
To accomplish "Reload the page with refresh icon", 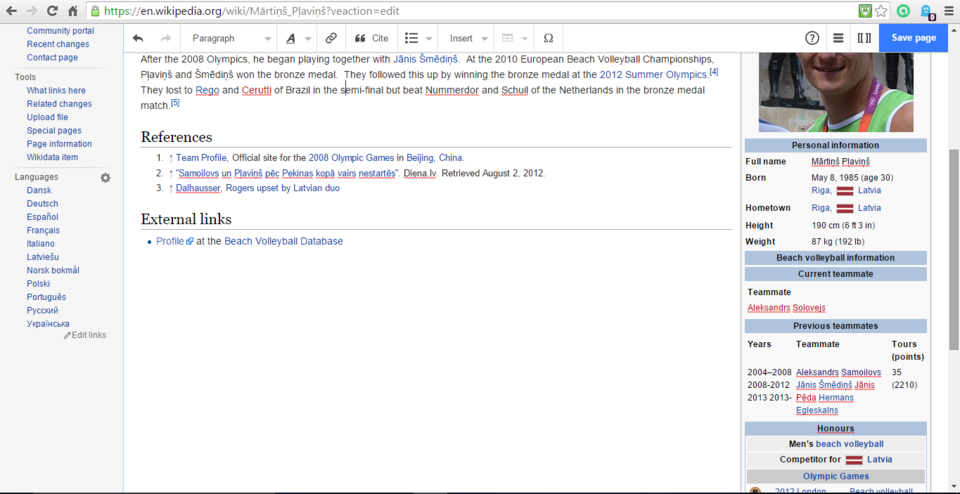I will (52, 10).
